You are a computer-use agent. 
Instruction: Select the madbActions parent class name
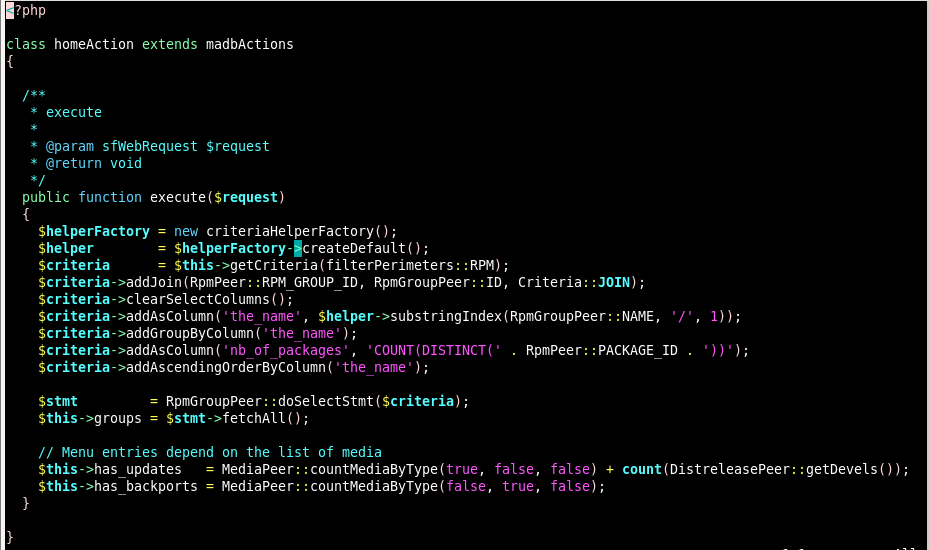(250, 45)
